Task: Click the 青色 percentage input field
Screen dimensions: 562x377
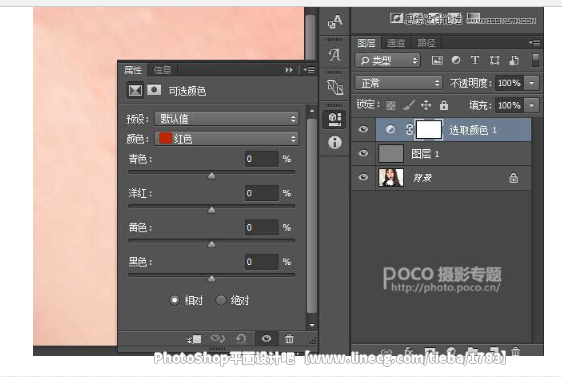Action: click(262, 159)
